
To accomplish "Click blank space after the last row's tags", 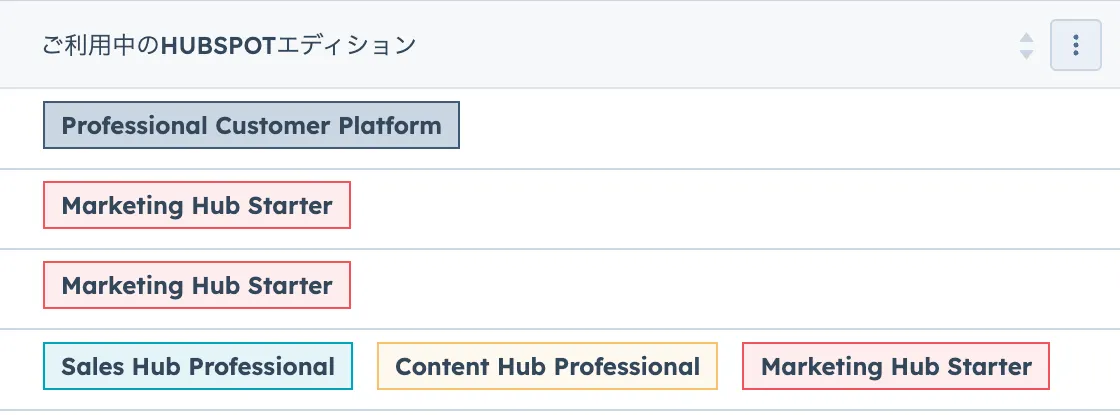I will coord(1083,367).
